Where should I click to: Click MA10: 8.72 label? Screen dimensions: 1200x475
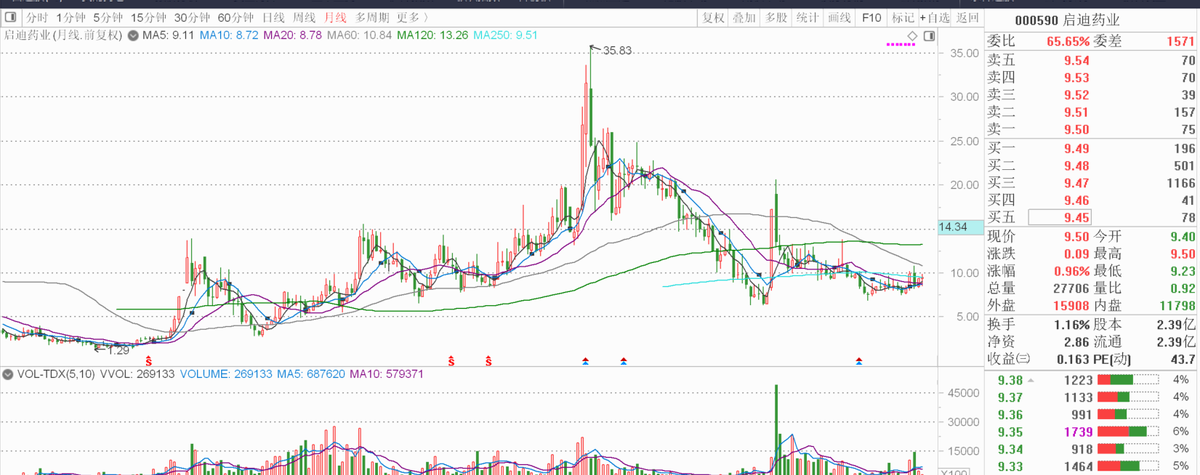pyautogui.click(x=229, y=35)
